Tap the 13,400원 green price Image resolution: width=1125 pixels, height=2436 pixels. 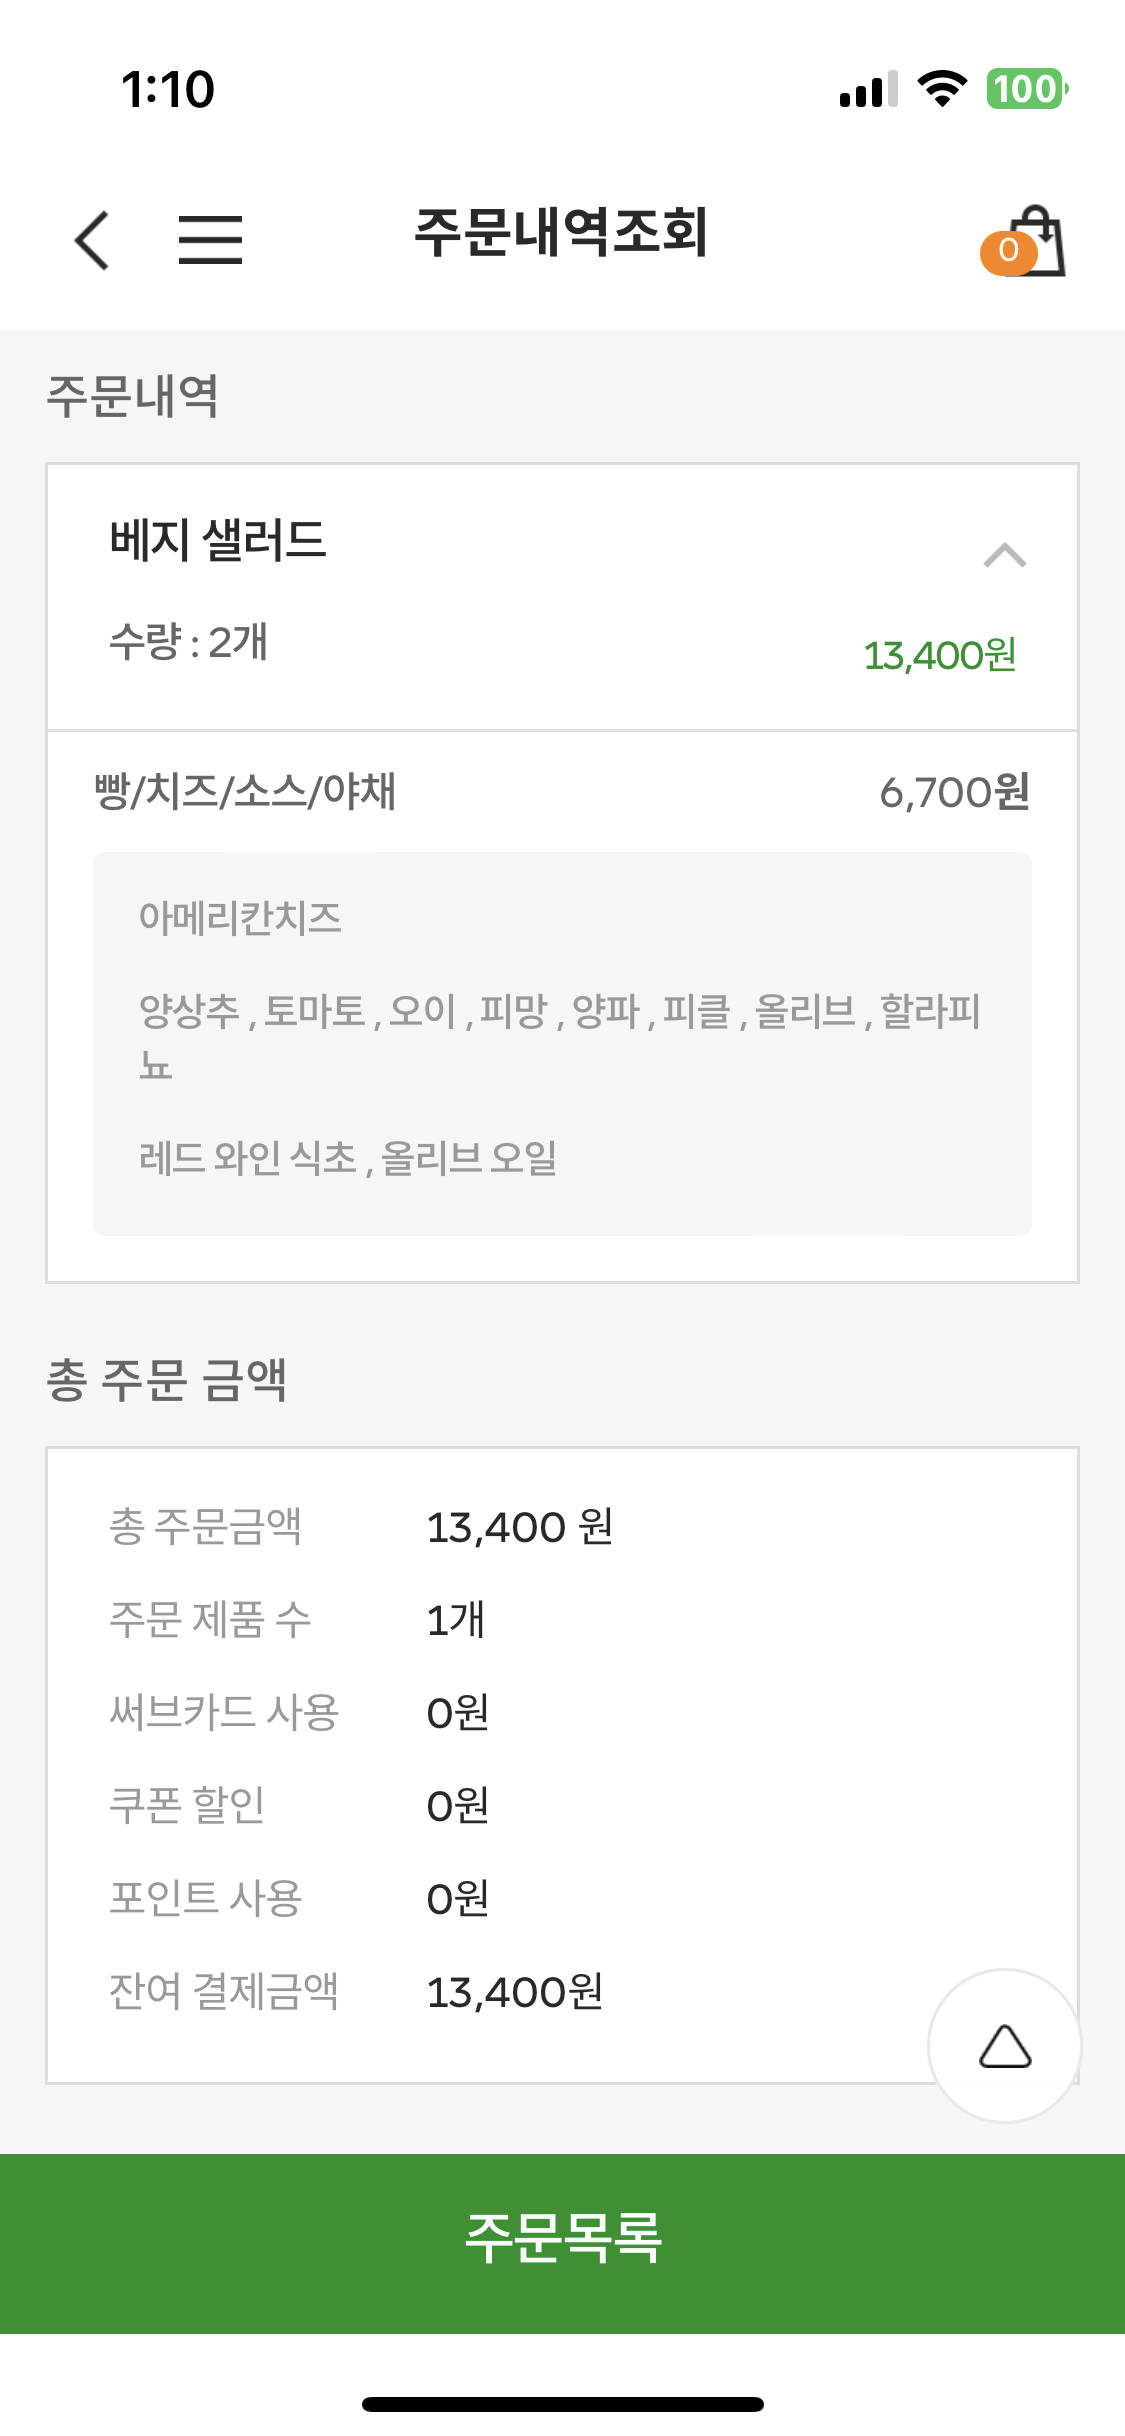click(939, 656)
